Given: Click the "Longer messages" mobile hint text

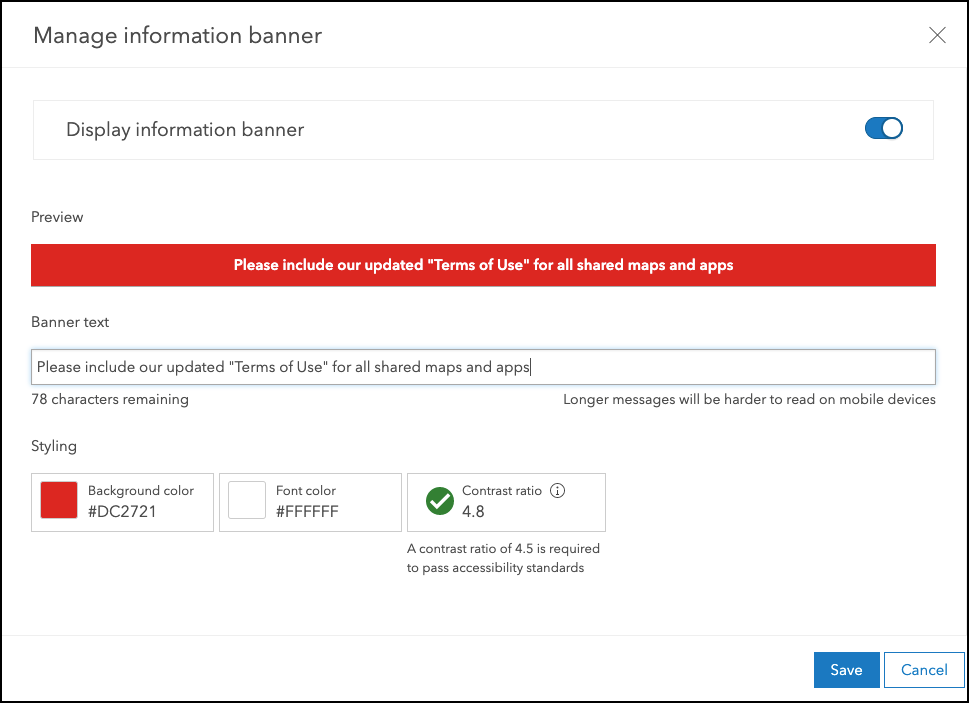Looking at the screenshot, I should pos(749,399).
